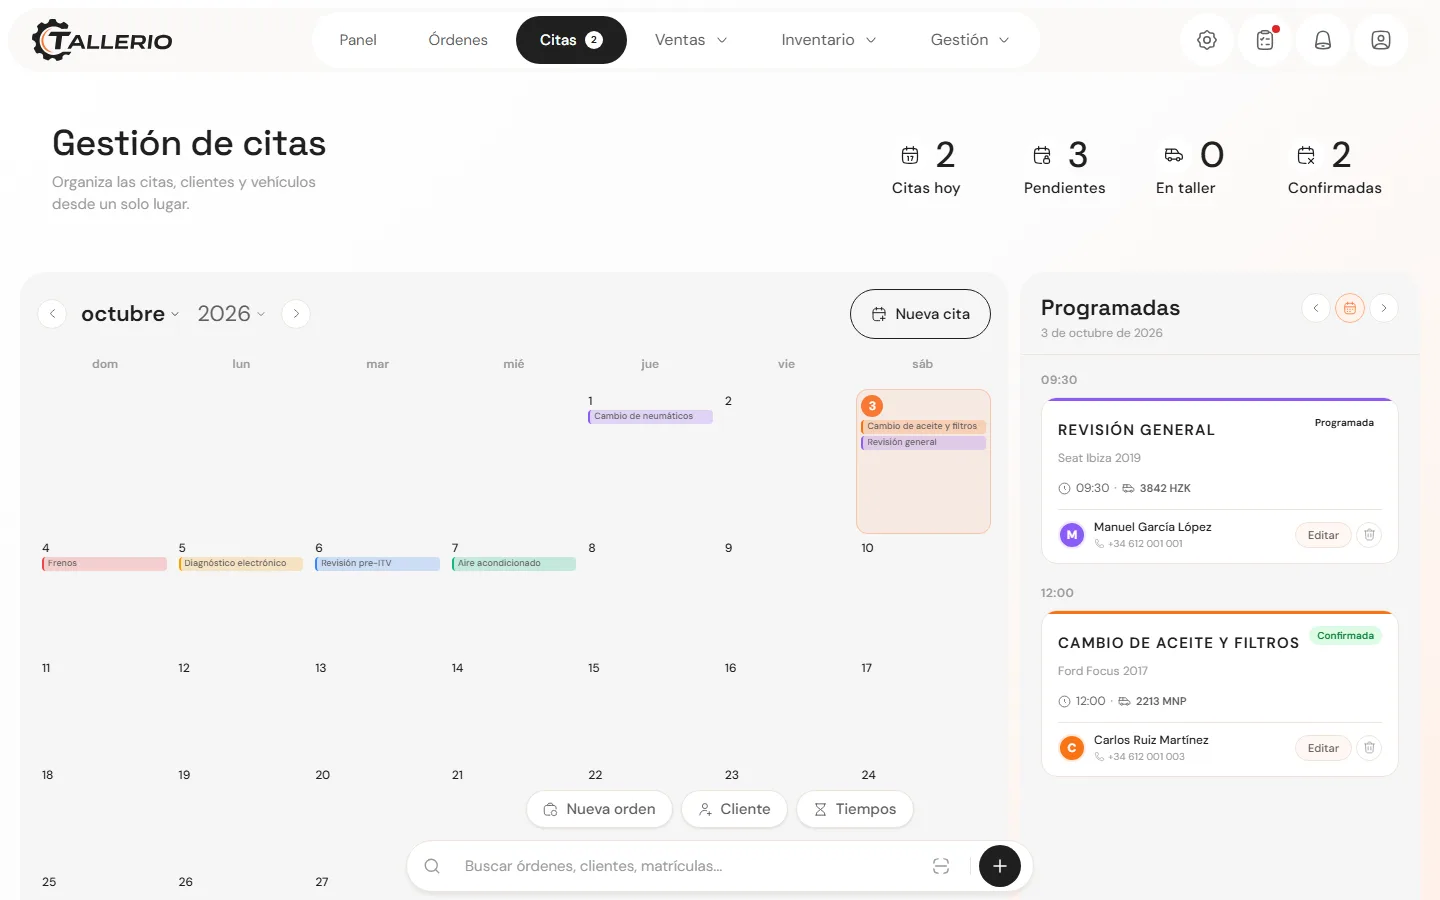The image size is (1440, 900).
Task: Go to the Órdenes tab
Action: coord(458,40)
